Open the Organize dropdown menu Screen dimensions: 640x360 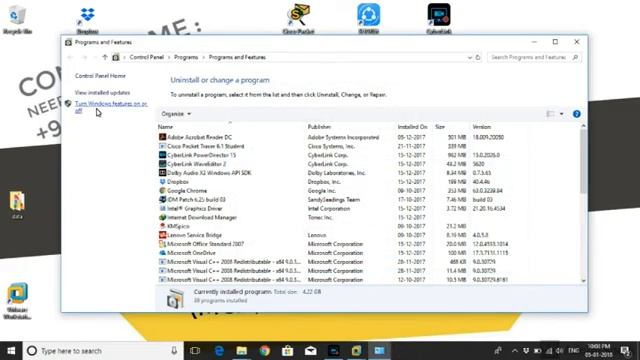coord(176,114)
